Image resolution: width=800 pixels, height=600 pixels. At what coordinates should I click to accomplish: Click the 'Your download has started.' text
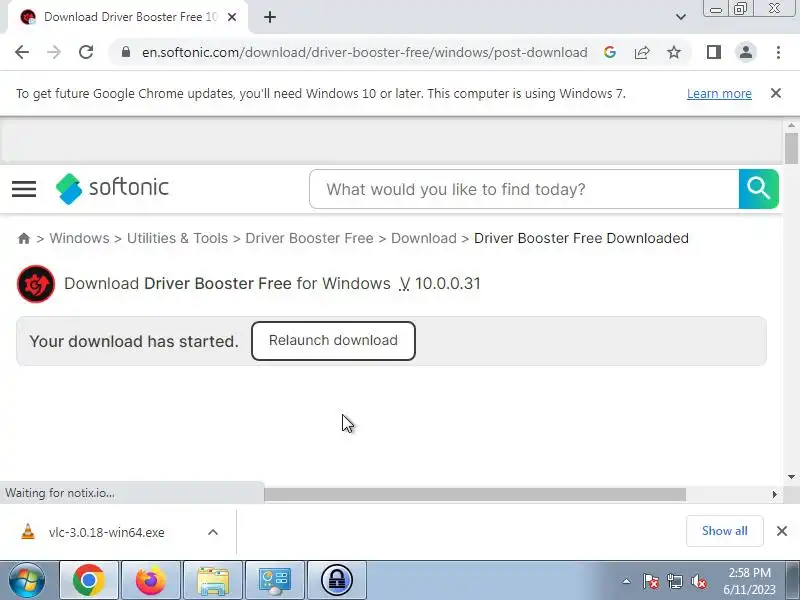134,341
